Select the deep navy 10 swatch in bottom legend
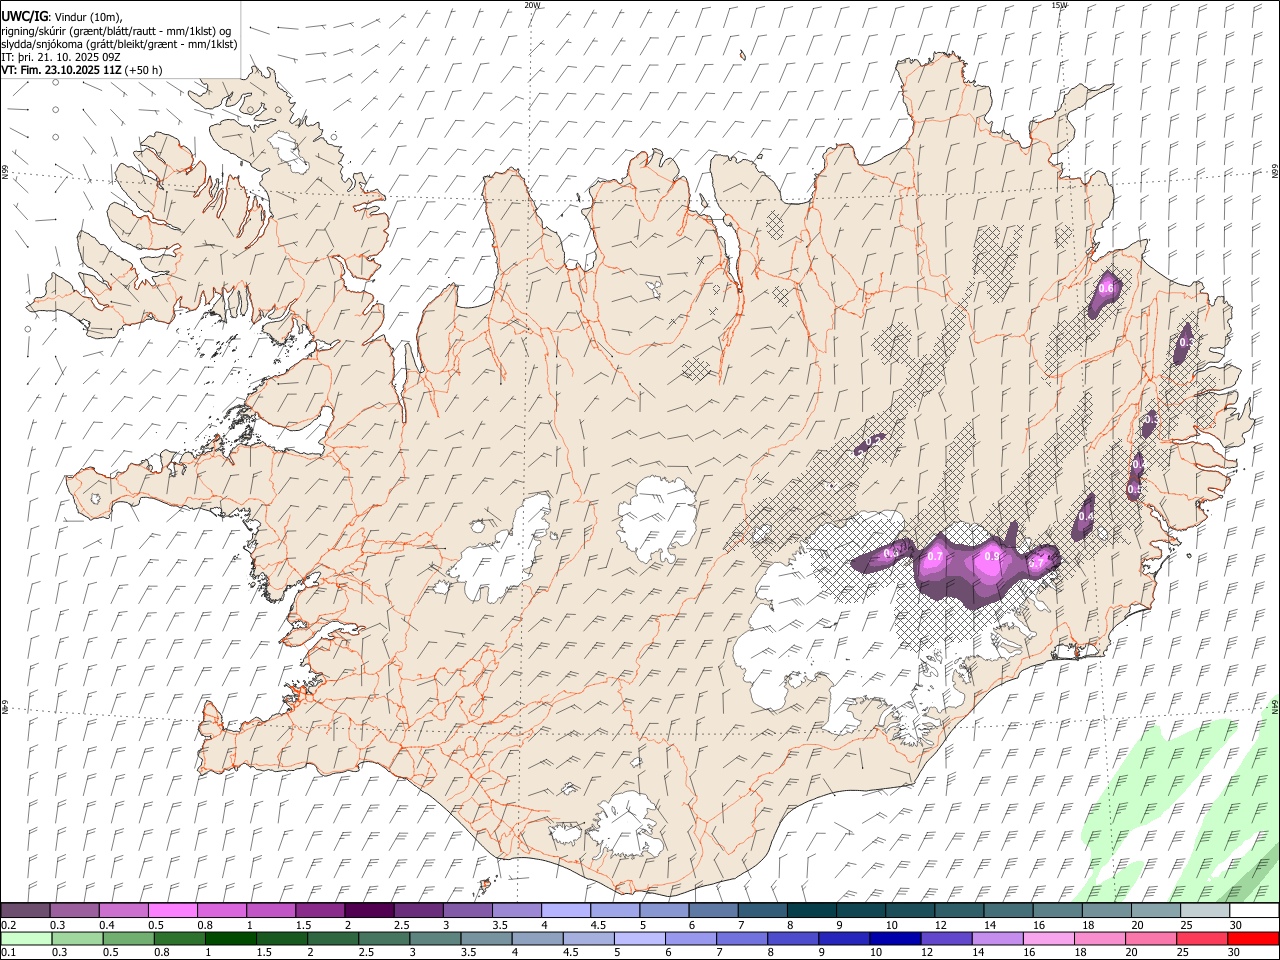 (895, 938)
